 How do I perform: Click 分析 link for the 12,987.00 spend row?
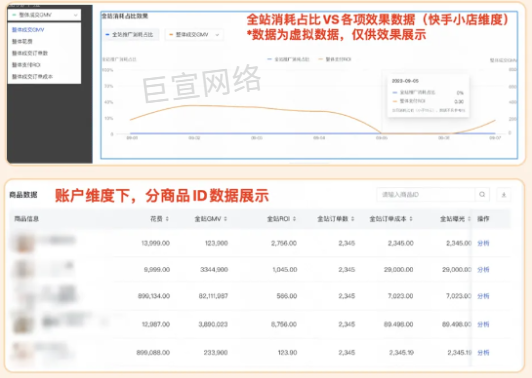coord(483,324)
